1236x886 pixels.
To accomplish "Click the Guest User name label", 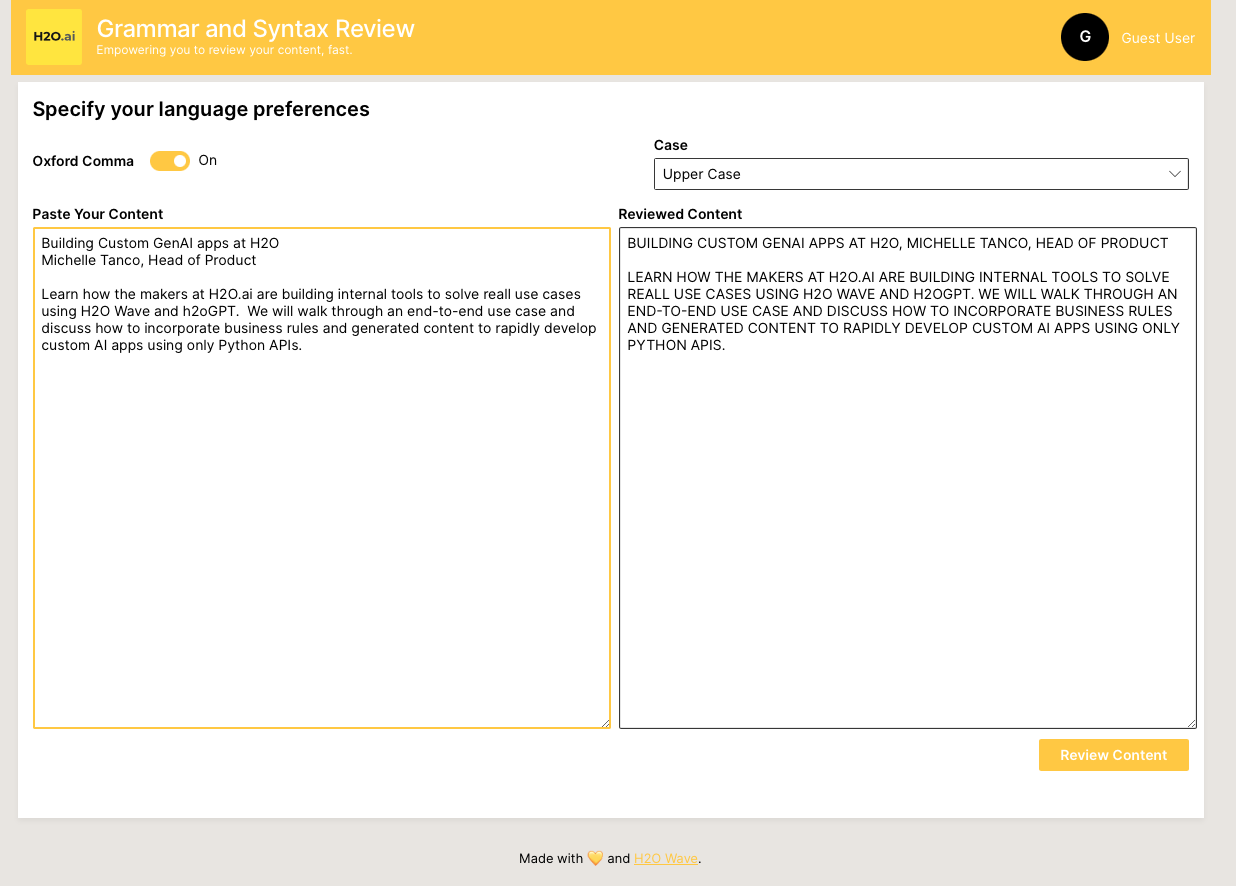I will (x=1158, y=38).
